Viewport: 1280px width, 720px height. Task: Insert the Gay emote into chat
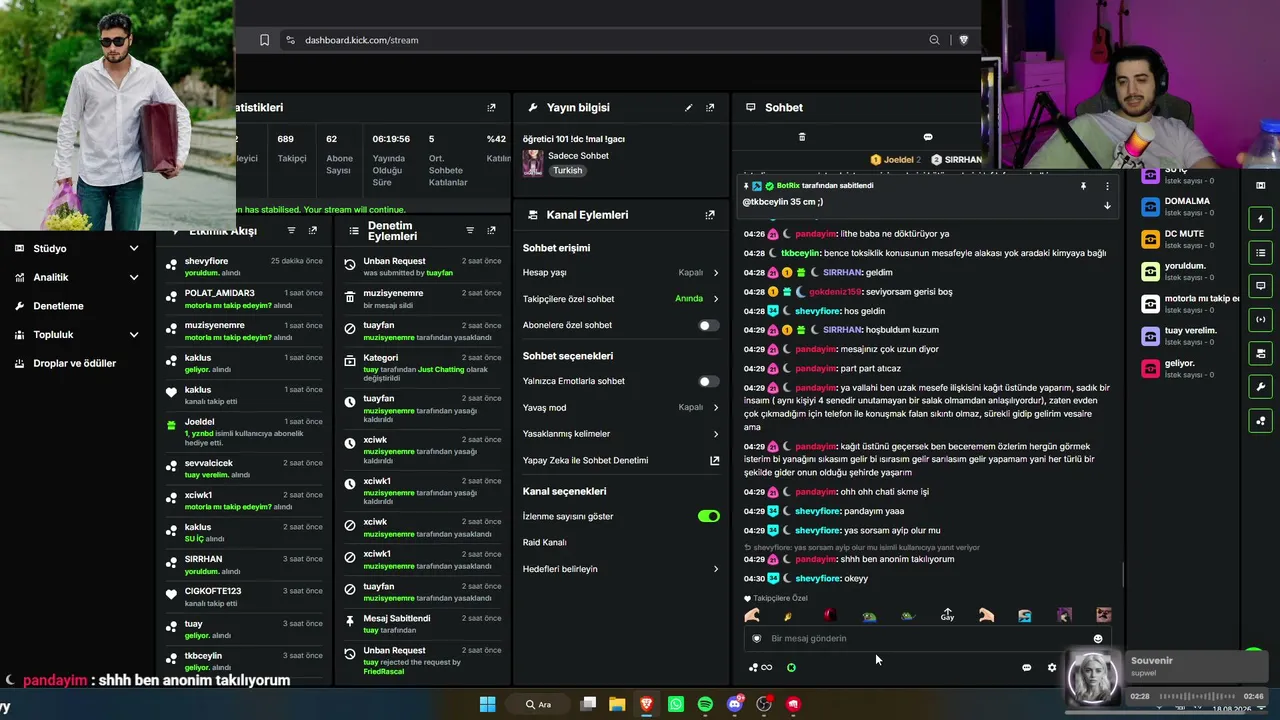pos(947,615)
